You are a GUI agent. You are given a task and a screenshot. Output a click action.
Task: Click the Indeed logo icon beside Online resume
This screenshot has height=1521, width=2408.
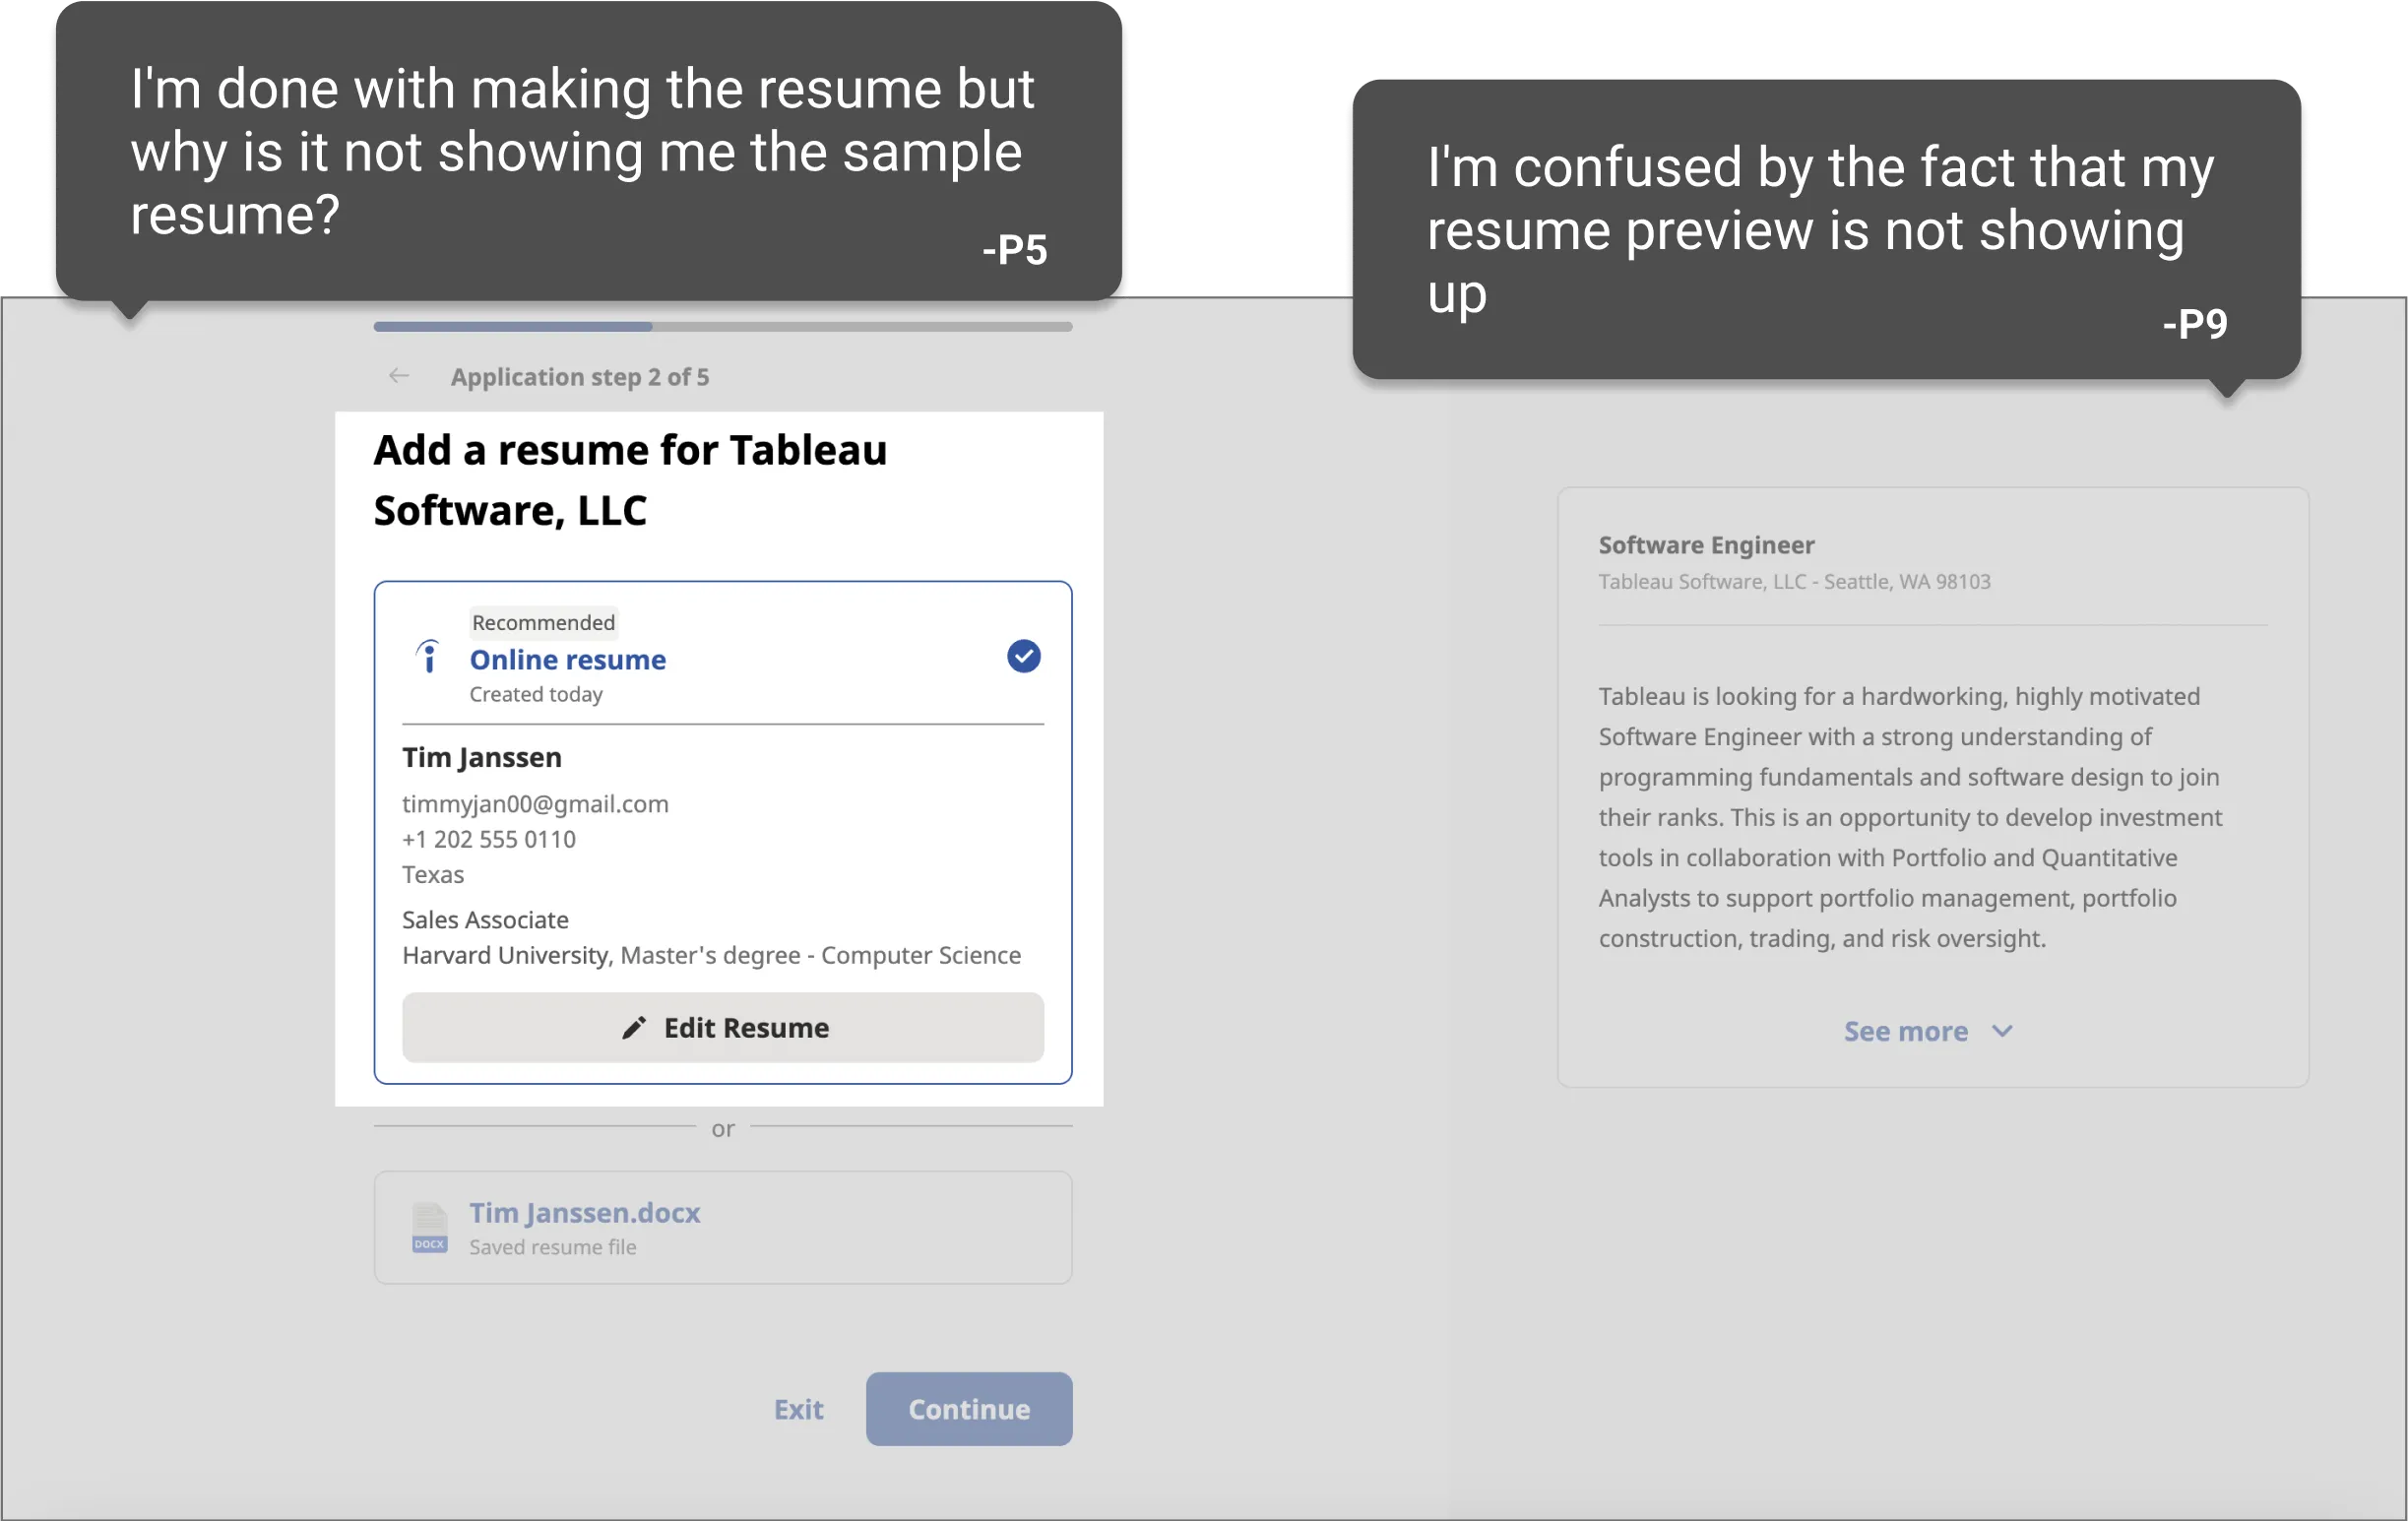[428, 656]
